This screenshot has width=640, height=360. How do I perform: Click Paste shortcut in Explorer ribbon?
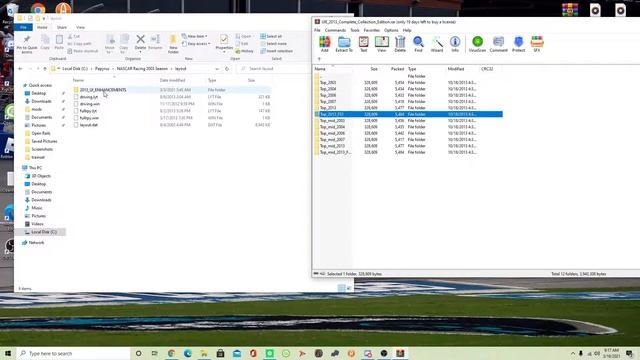(83, 51)
